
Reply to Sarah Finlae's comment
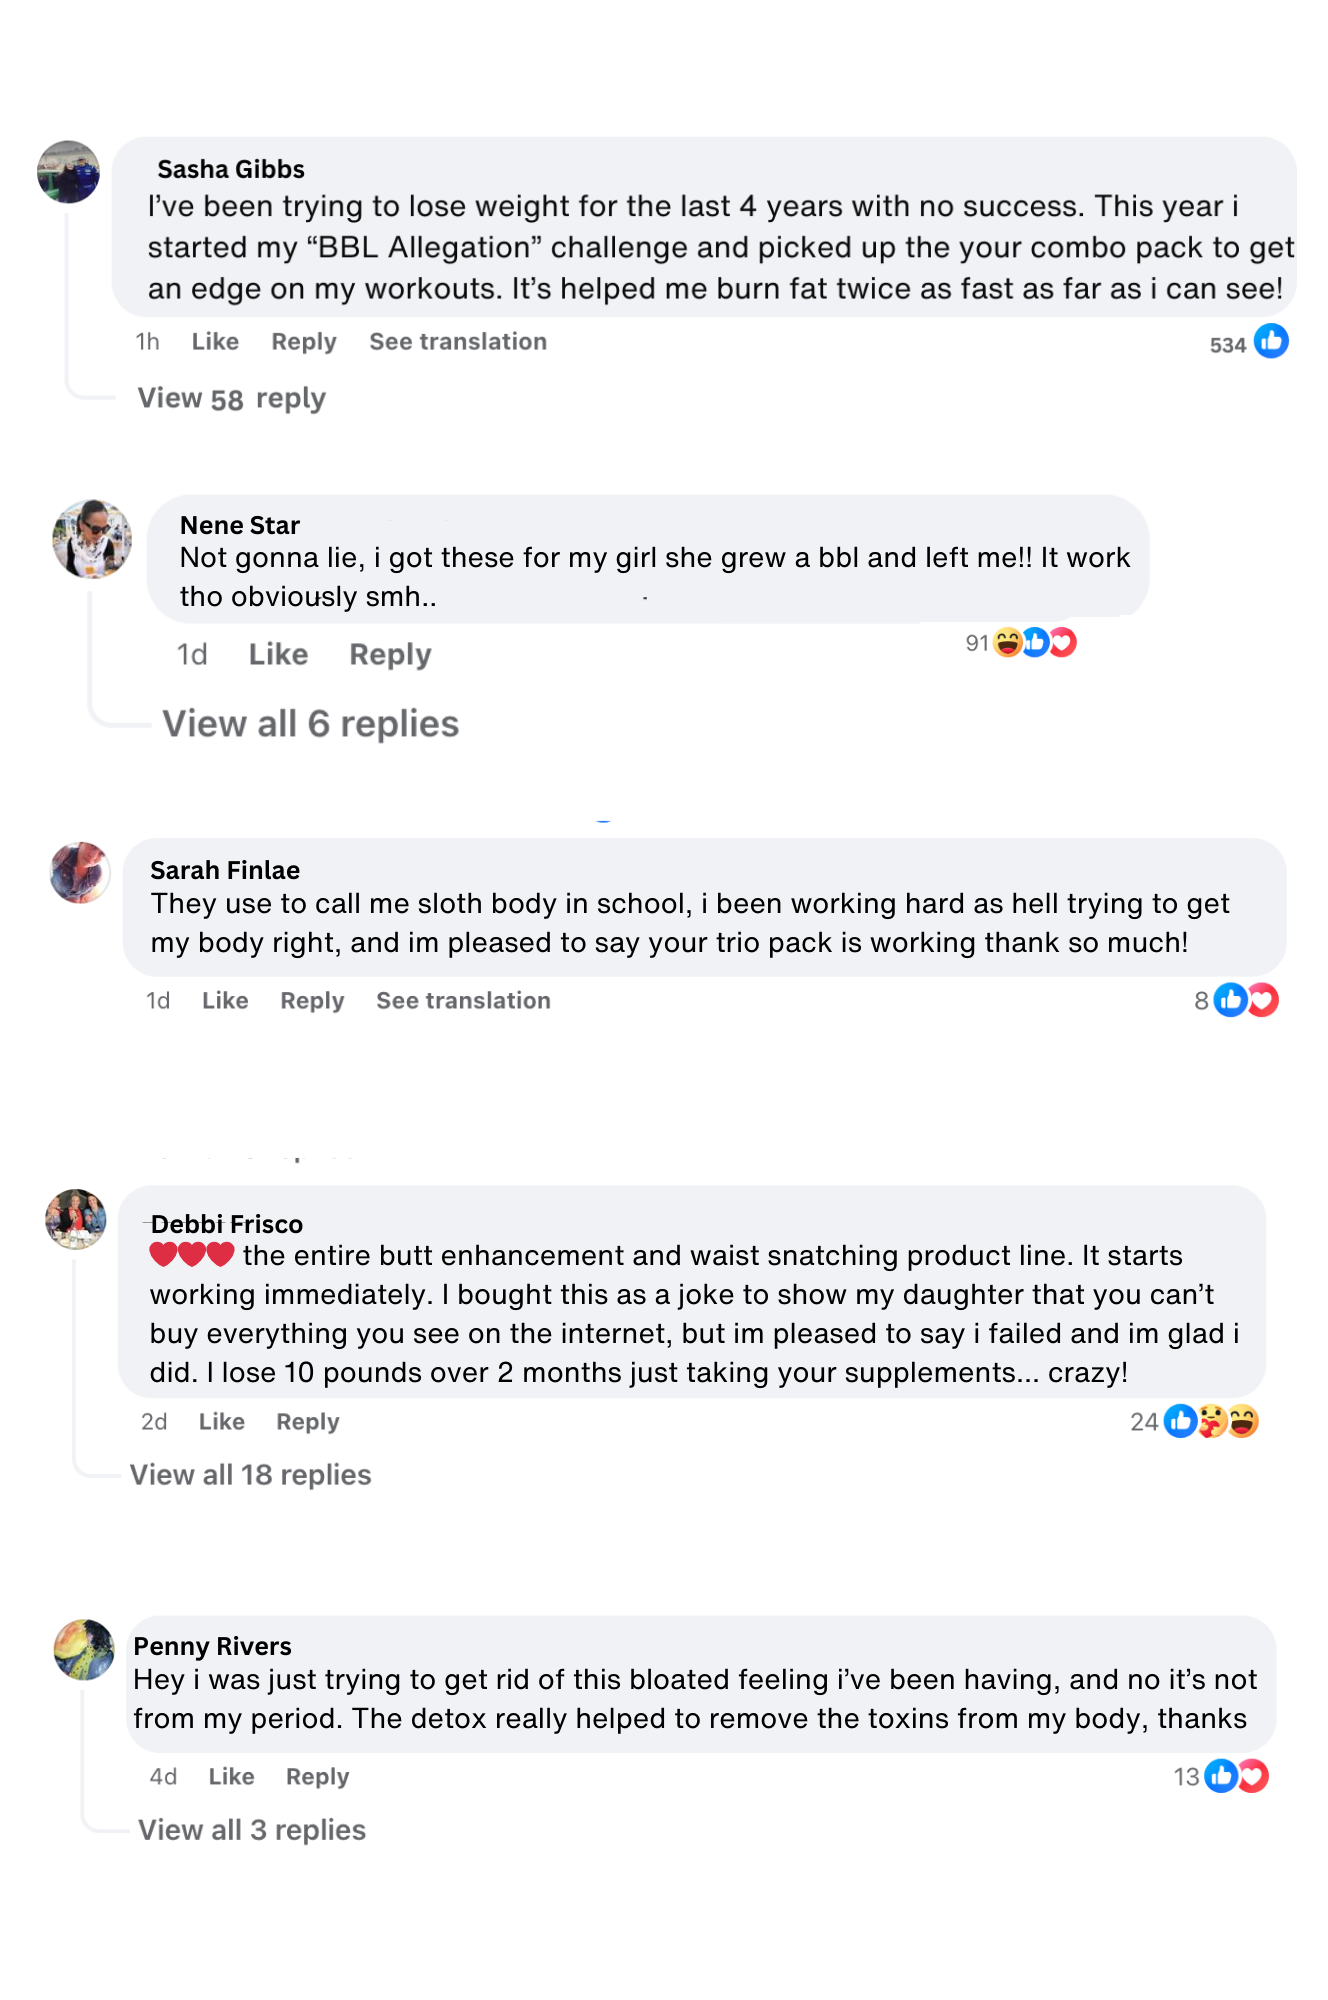pyautogui.click(x=312, y=1001)
